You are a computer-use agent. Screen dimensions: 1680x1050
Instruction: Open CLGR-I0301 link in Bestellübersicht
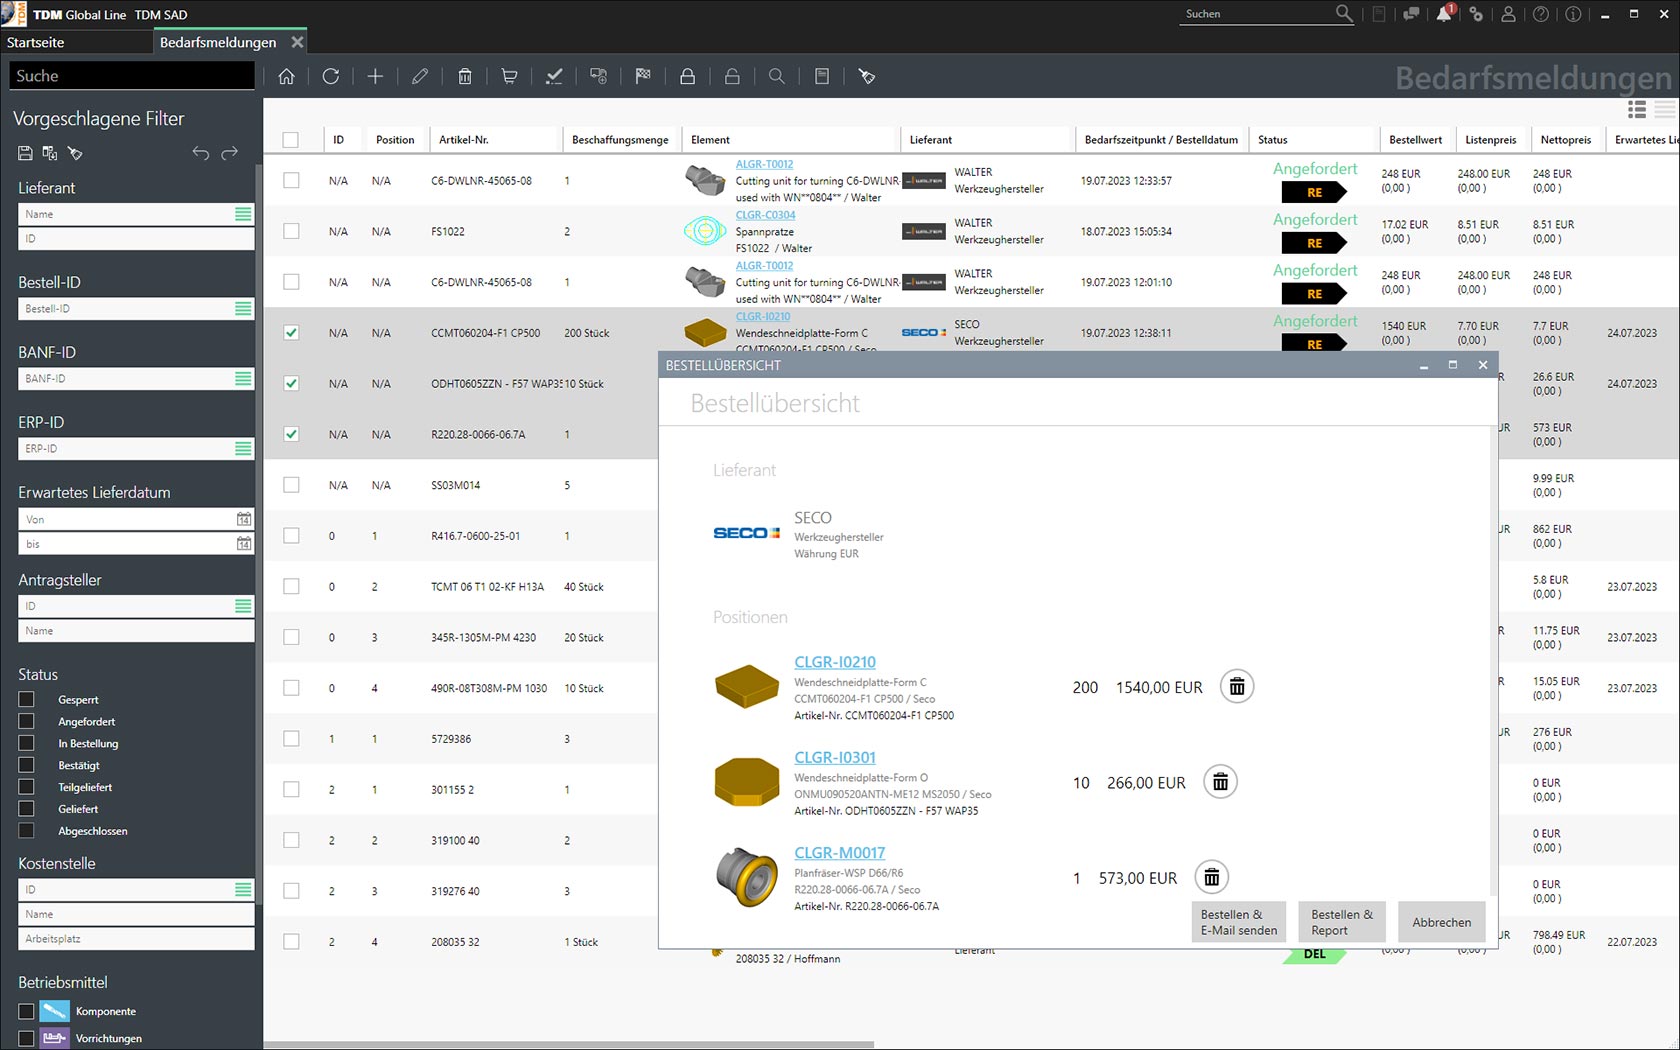[x=835, y=758]
